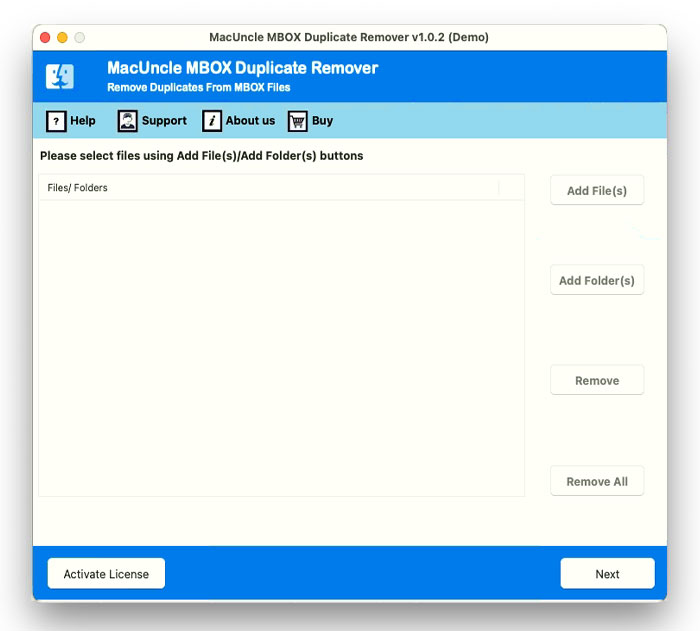This screenshot has height=631, width=700.
Task: Click the About us info icon
Action: tap(212, 121)
